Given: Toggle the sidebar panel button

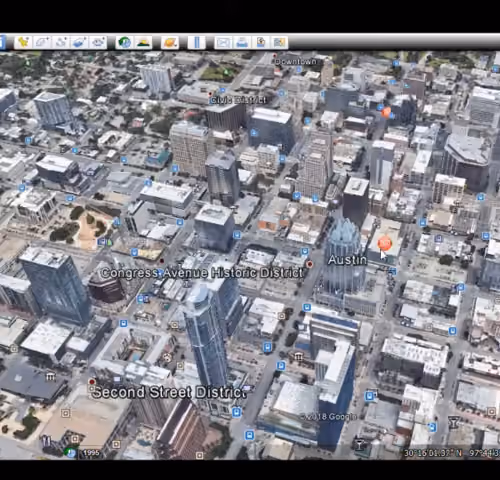Looking at the screenshot, I should click(3, 42).
